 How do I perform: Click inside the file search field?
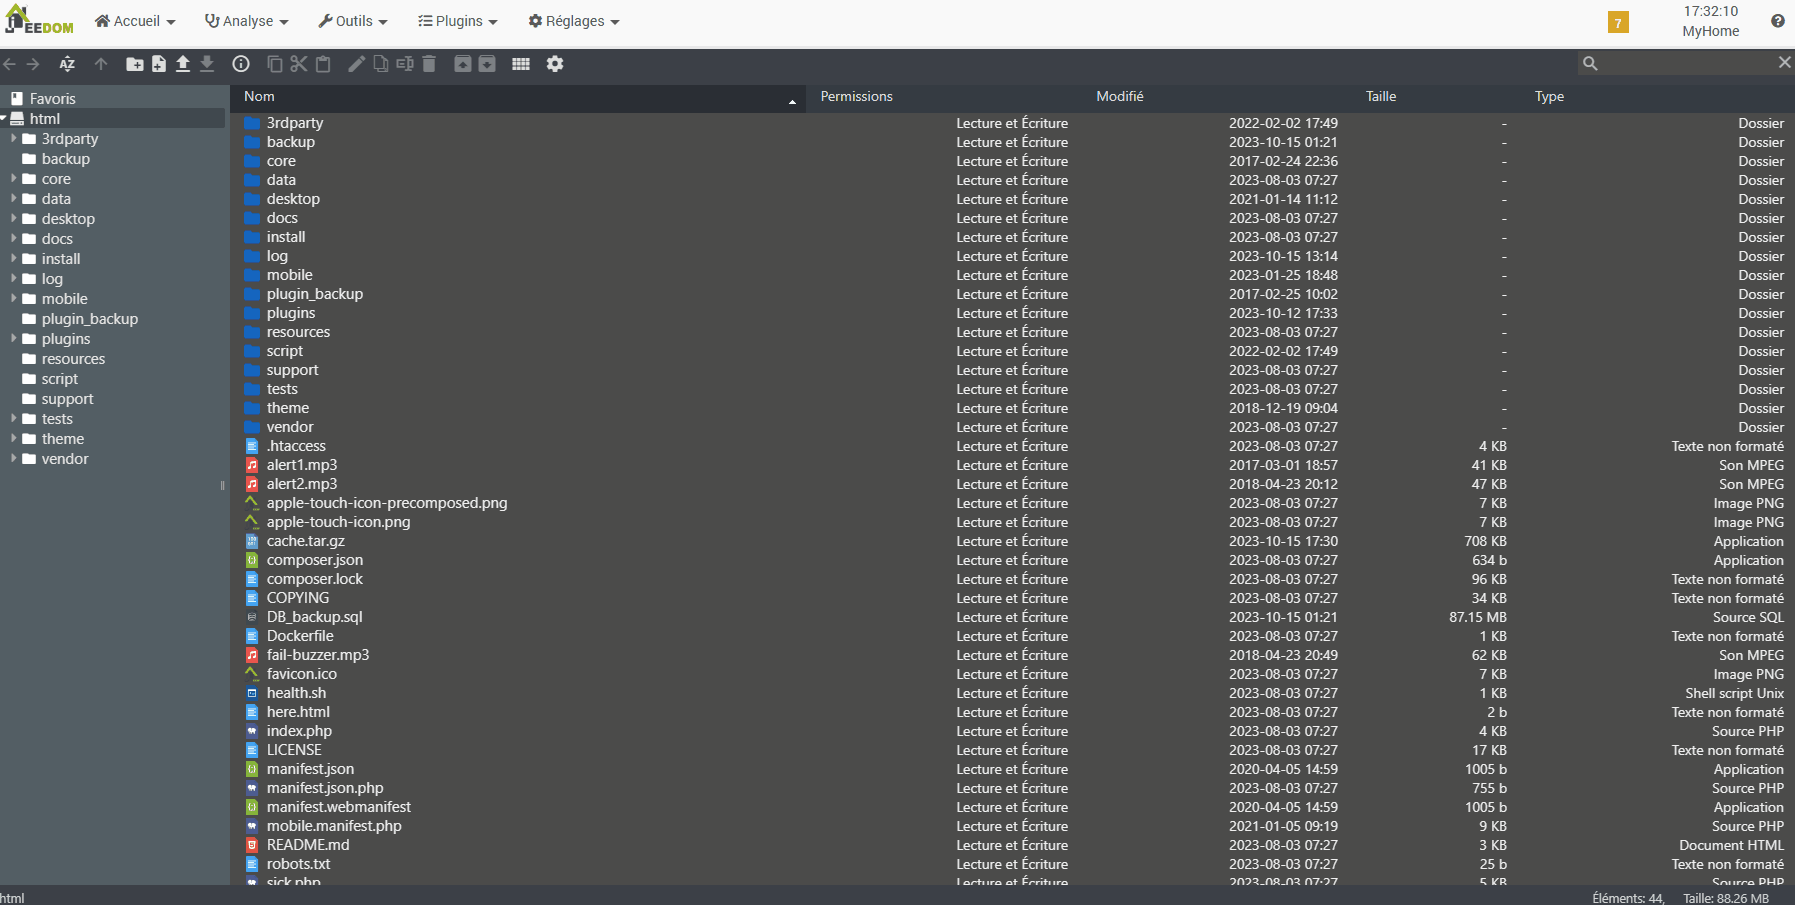click(x=1686, y=63)
